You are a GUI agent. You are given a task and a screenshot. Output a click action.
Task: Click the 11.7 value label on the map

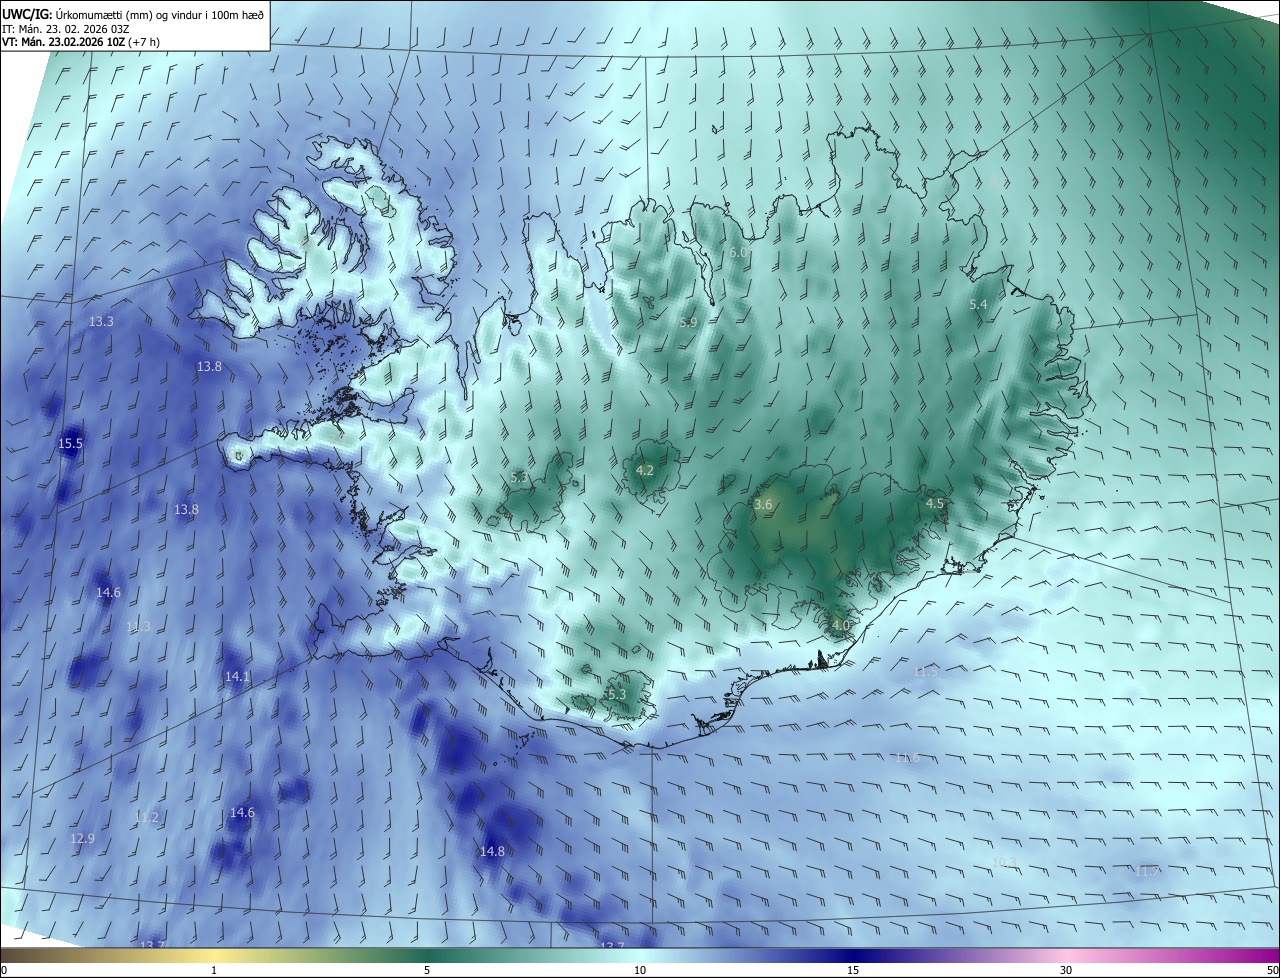(x=1148, y=872)
